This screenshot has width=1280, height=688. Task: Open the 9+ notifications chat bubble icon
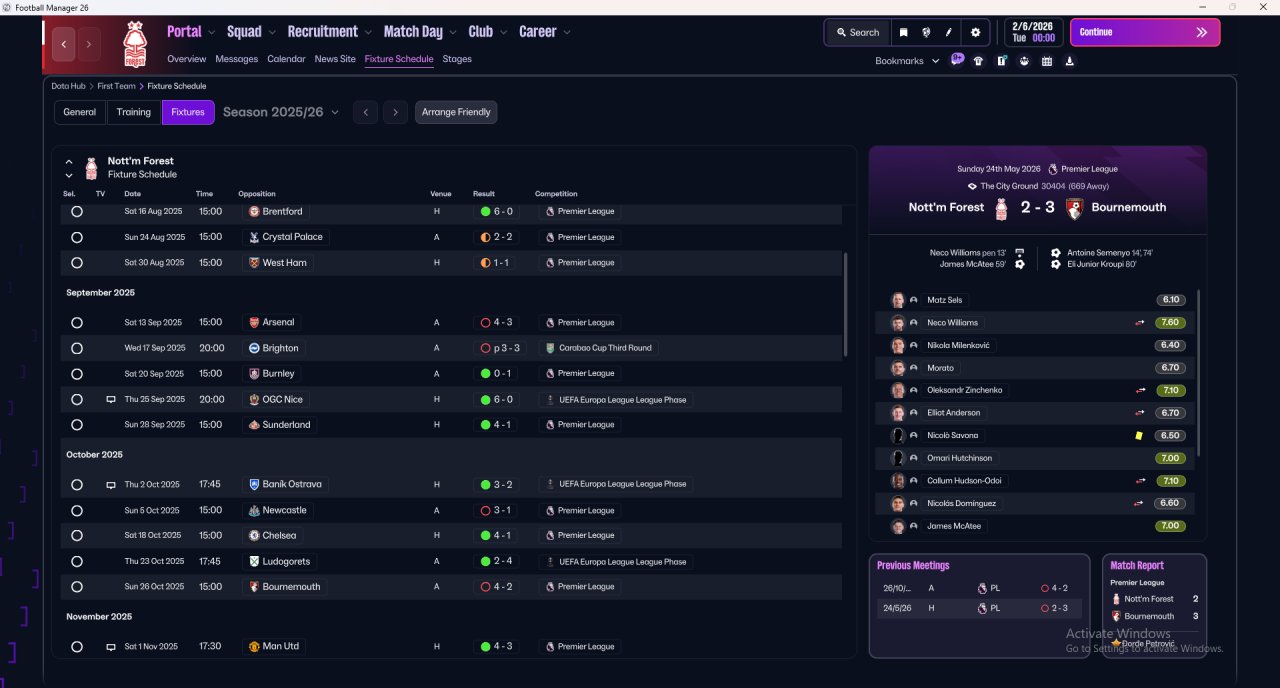[957, 60]
